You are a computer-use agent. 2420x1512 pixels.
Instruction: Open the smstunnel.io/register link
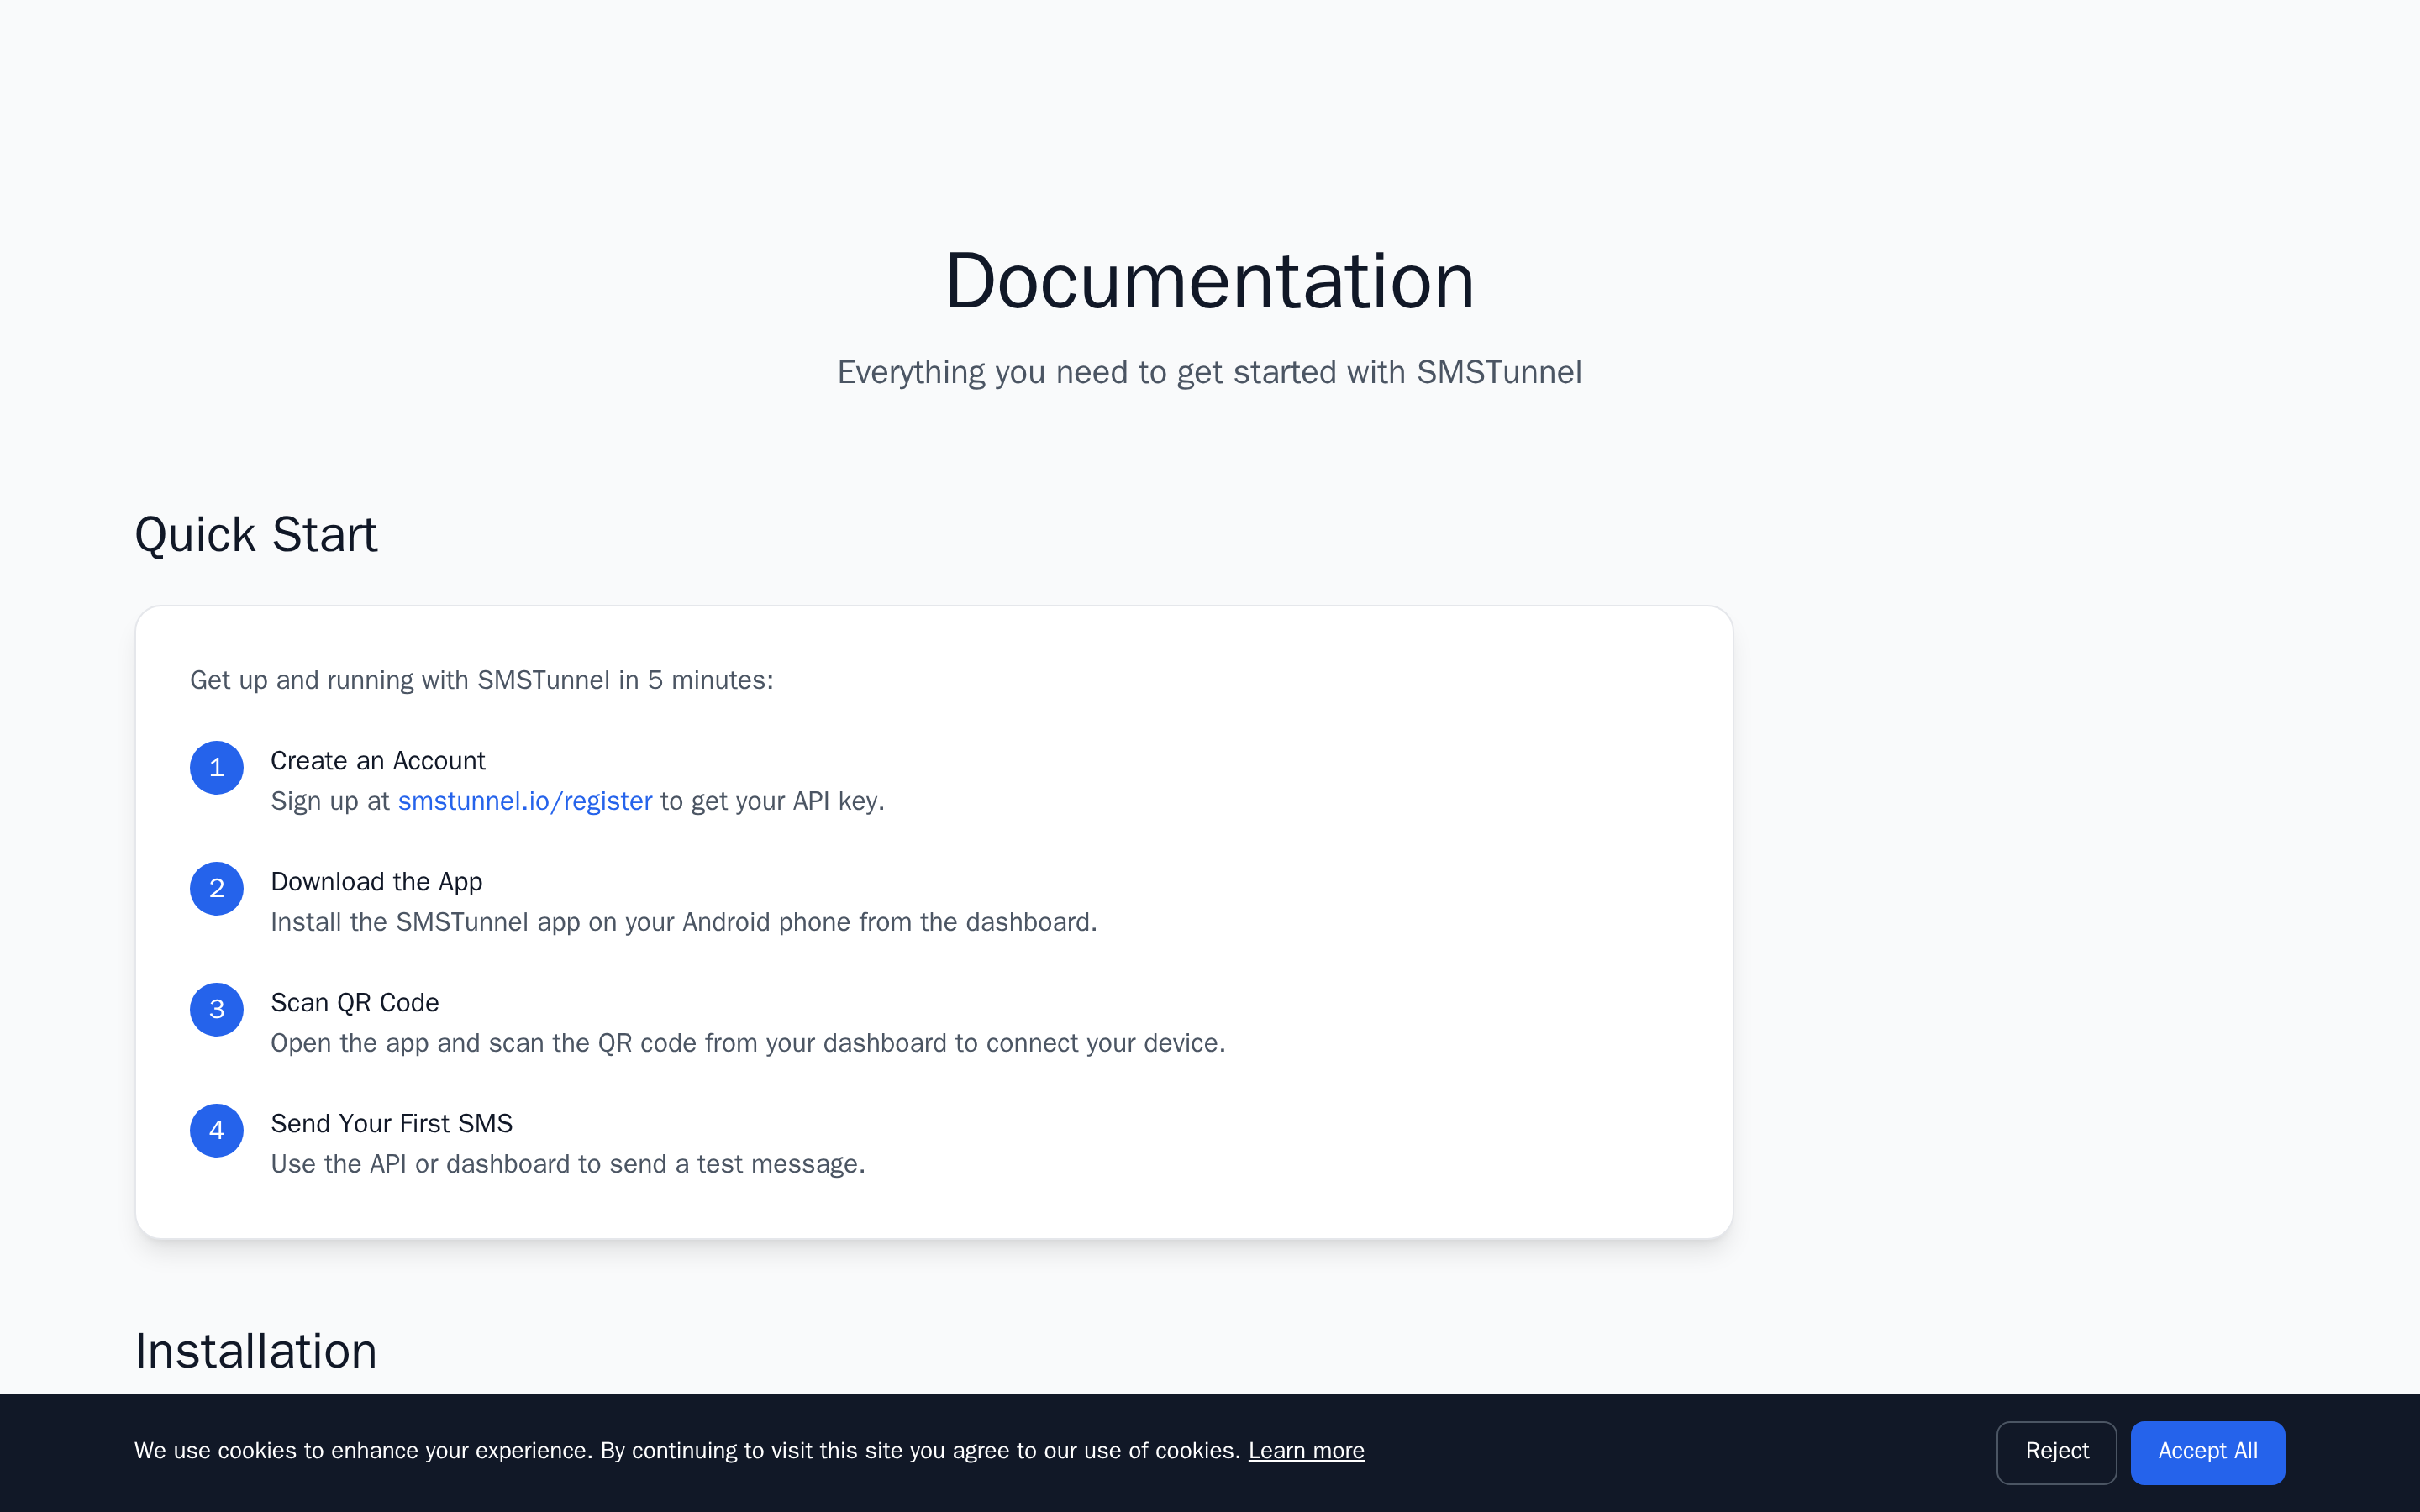[x=525, y=801]
